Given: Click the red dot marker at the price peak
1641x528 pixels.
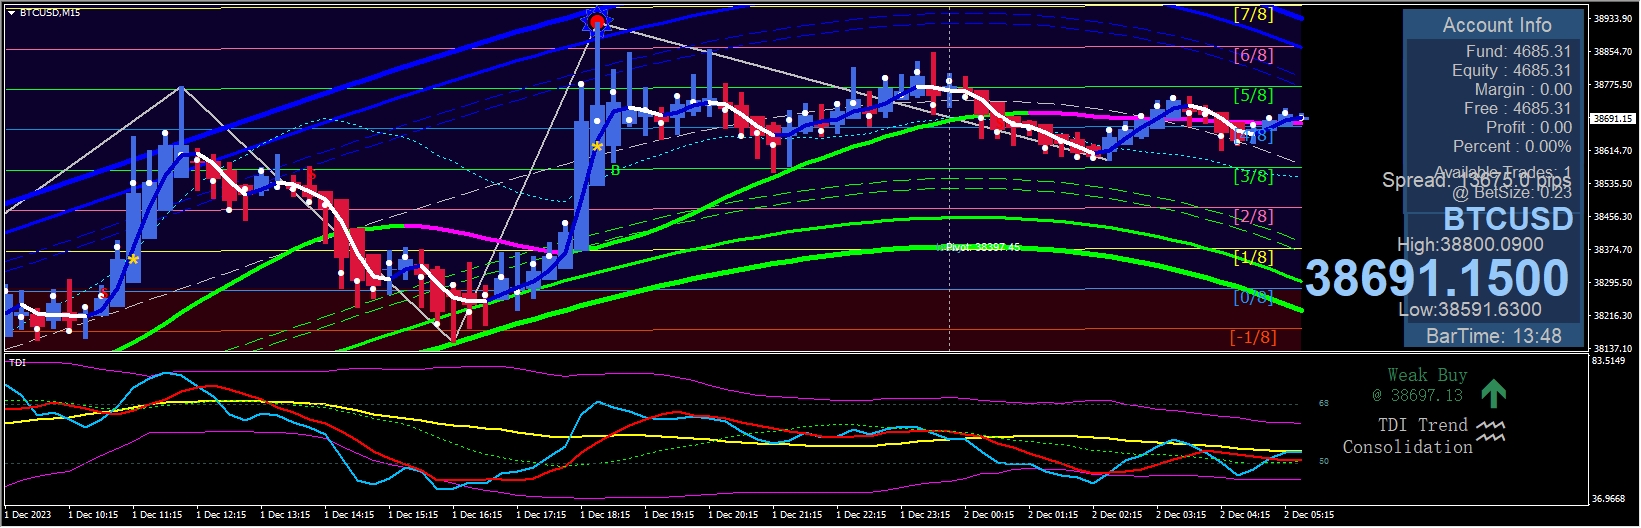Looking at the screenshot, I should (597, 21).
